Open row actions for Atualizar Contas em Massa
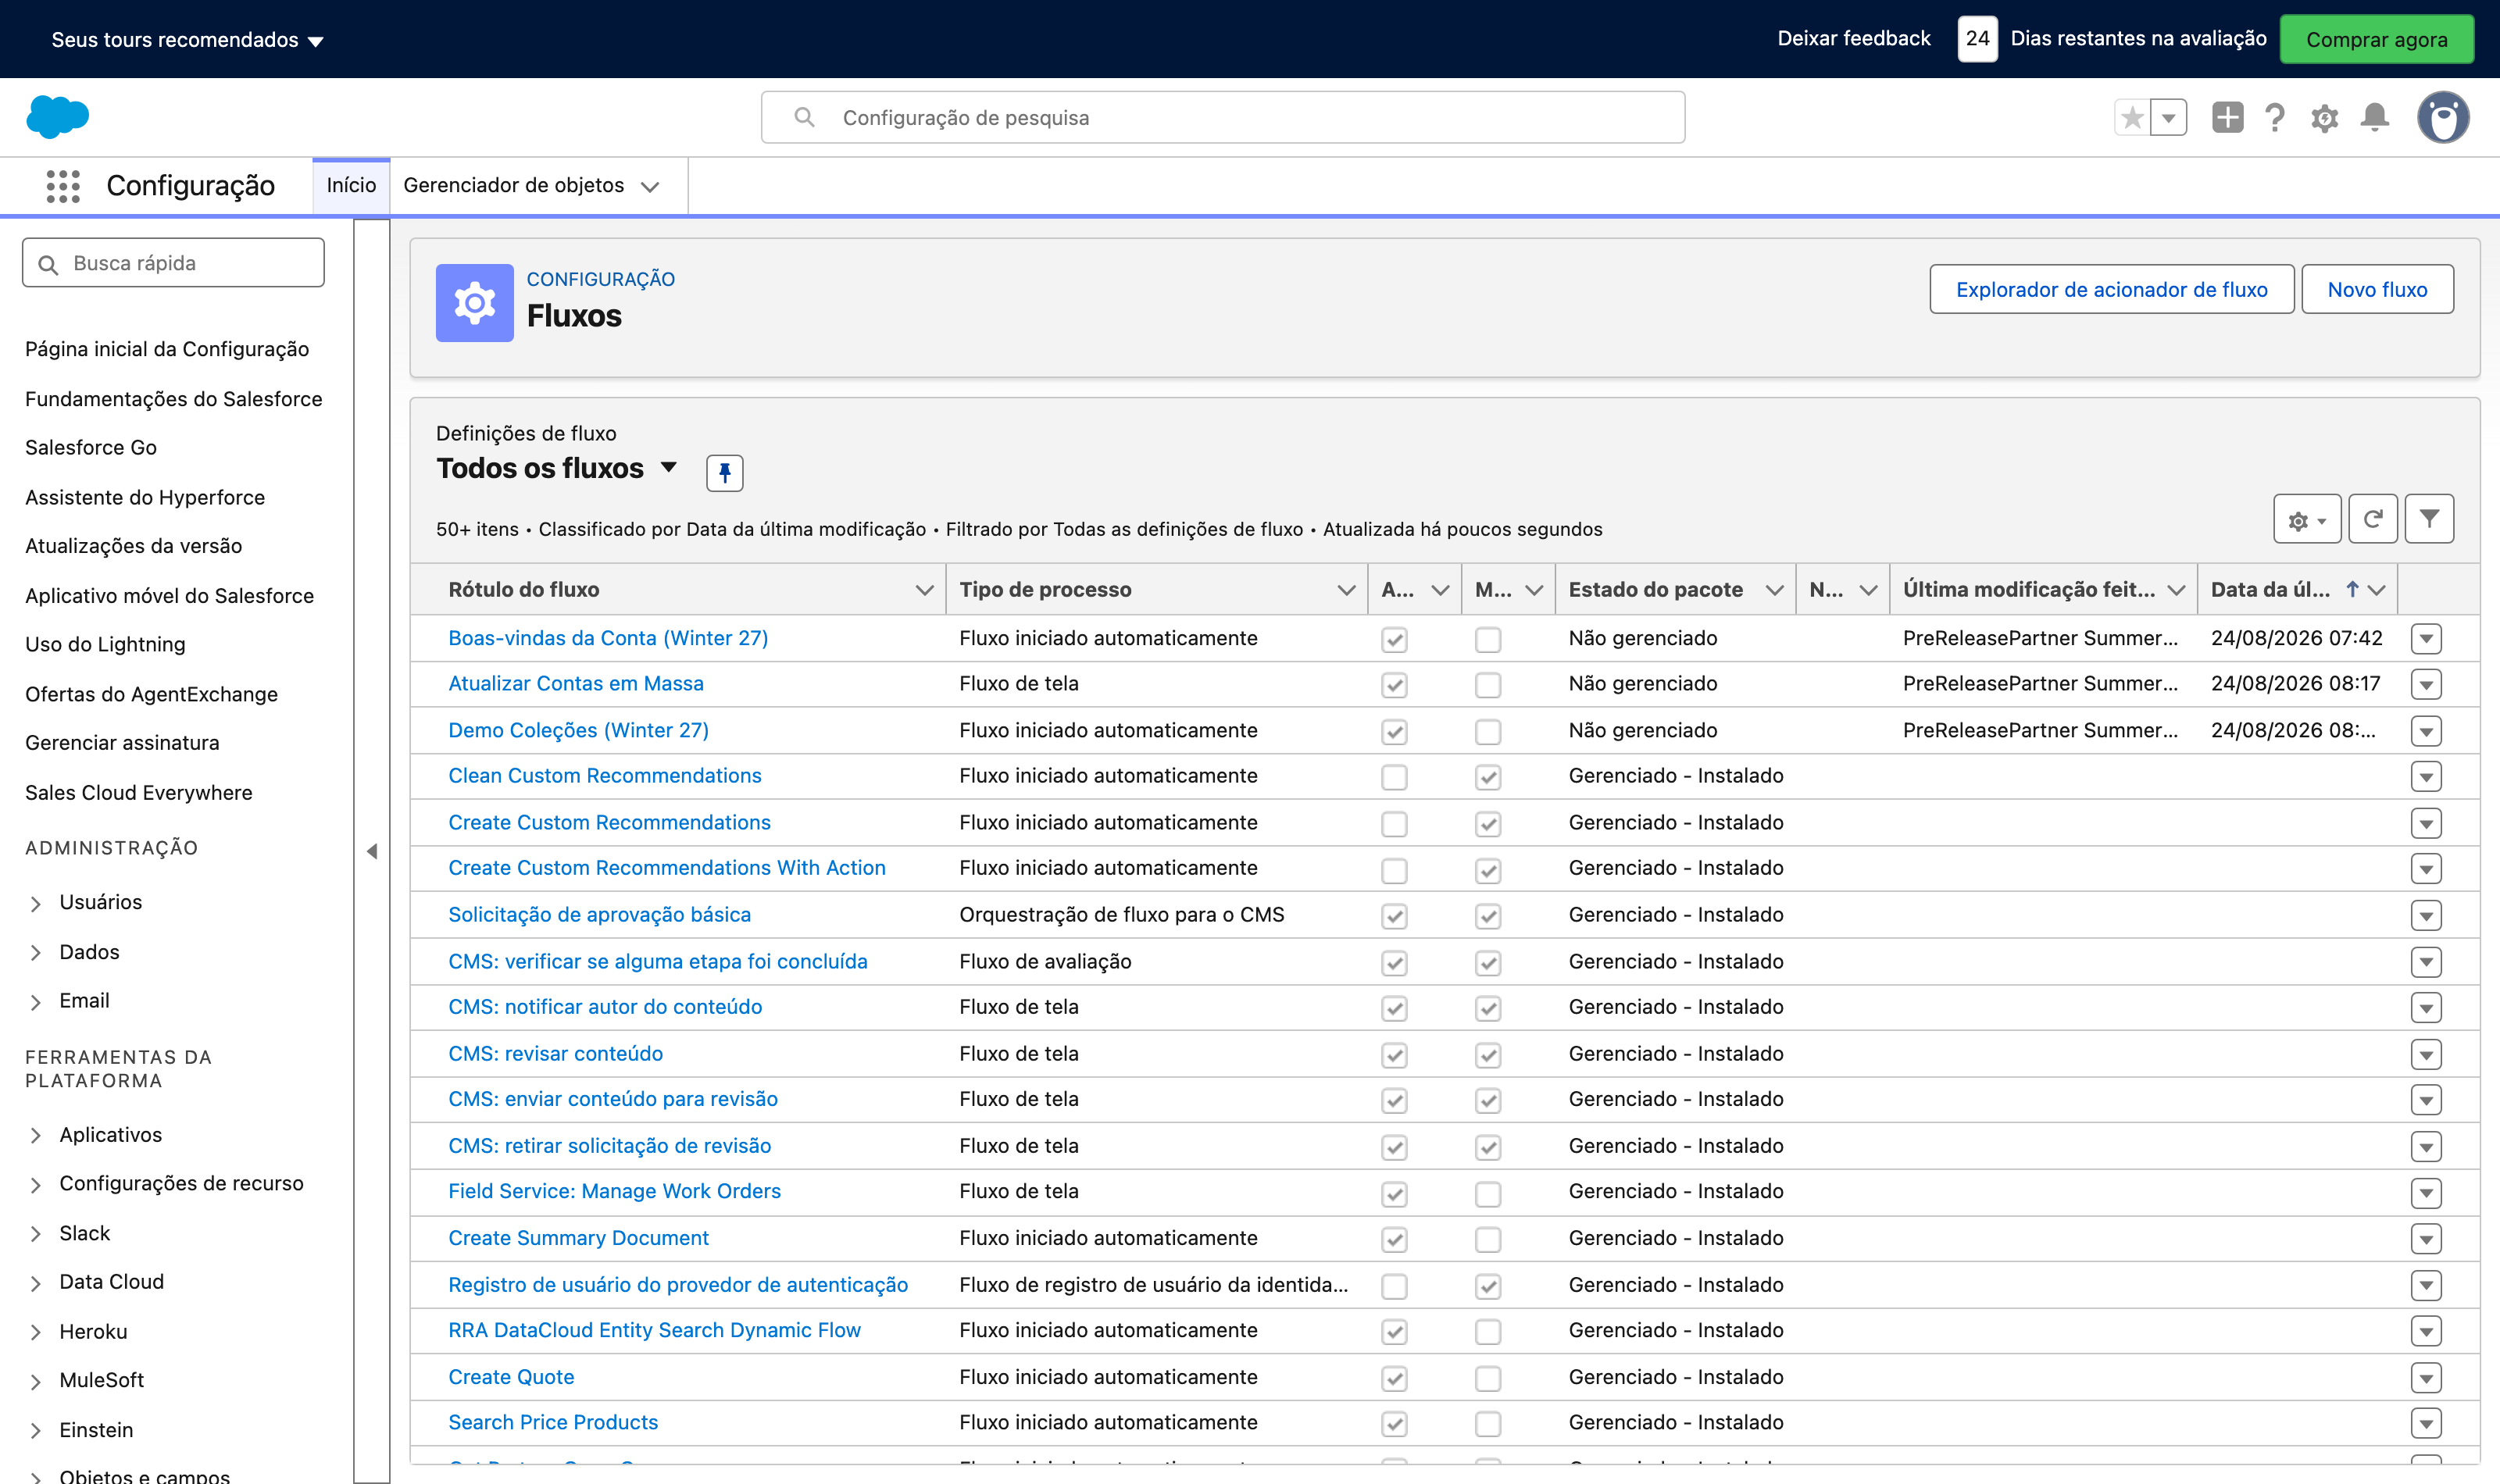This screenshot has height=1484, width=2500. tap(2426, 685)
